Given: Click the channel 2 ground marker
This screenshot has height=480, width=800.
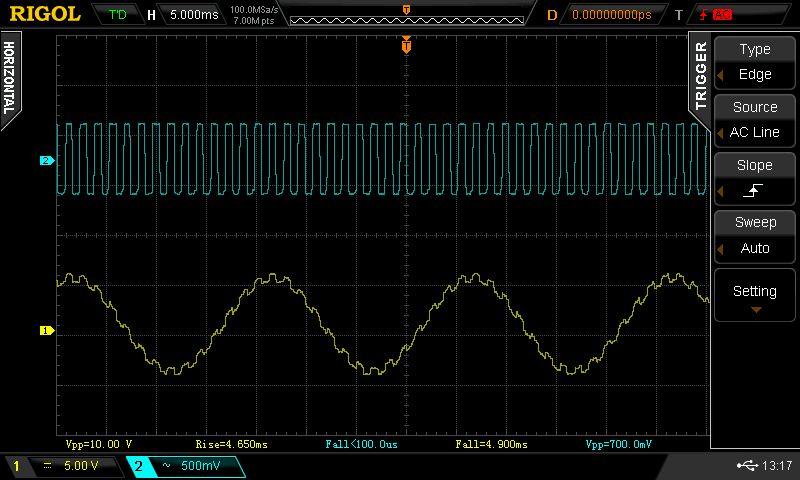Looking at the screenshot, I should (46, 161).
